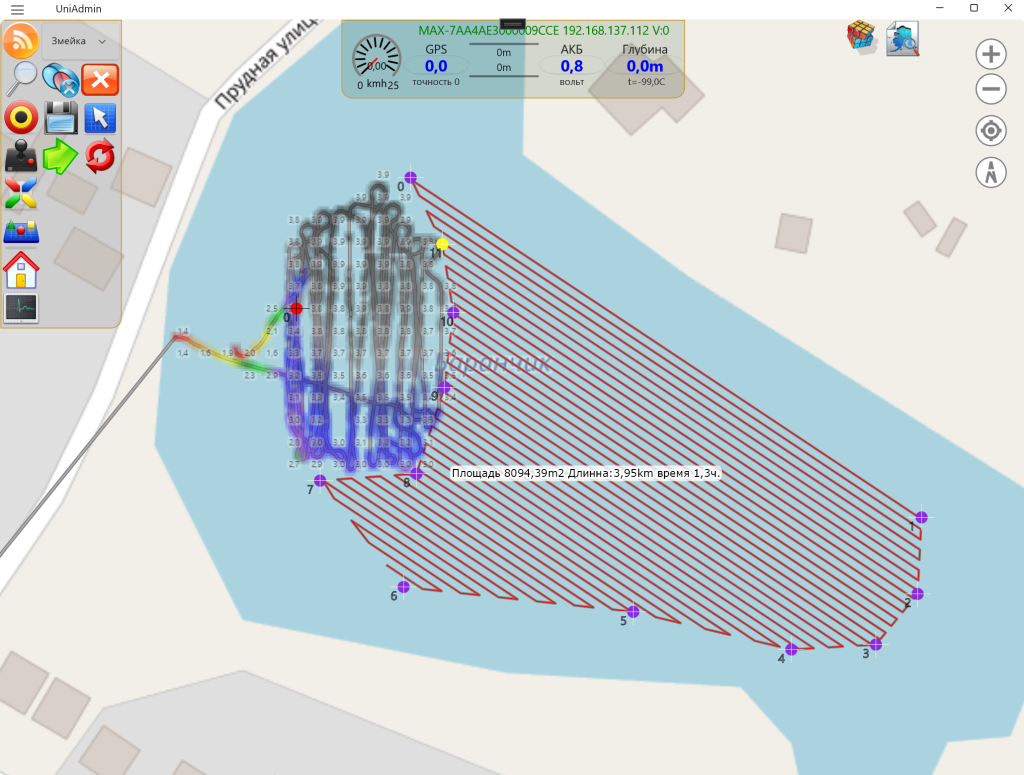Open the hamburger menu
Image resolution: width=1024 pixels, height=775 pixels.
pos(17,8)
